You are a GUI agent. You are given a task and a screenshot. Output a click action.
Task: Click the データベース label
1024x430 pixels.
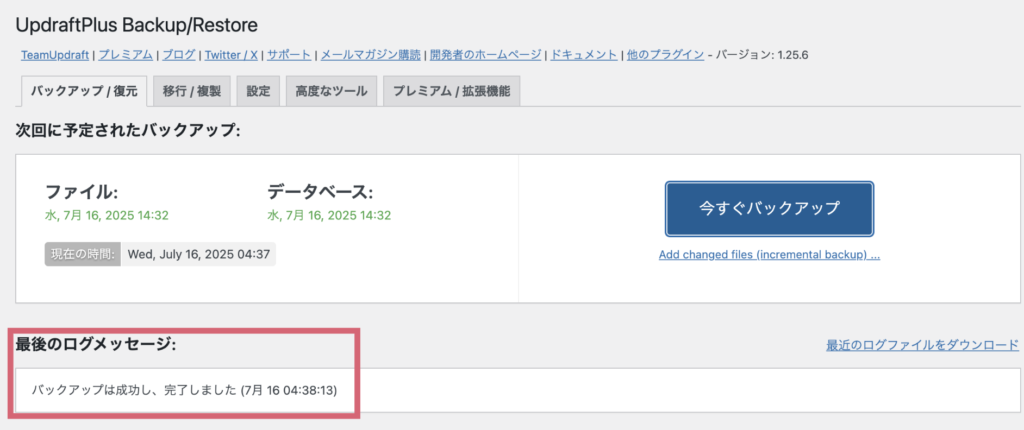tap(319, 192)
